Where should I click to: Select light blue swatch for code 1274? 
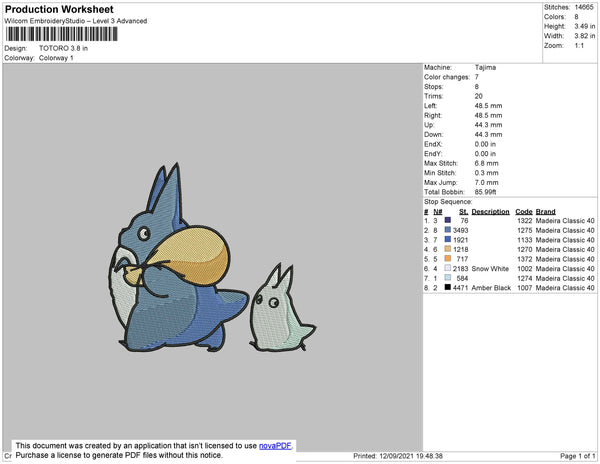point(447,278)
